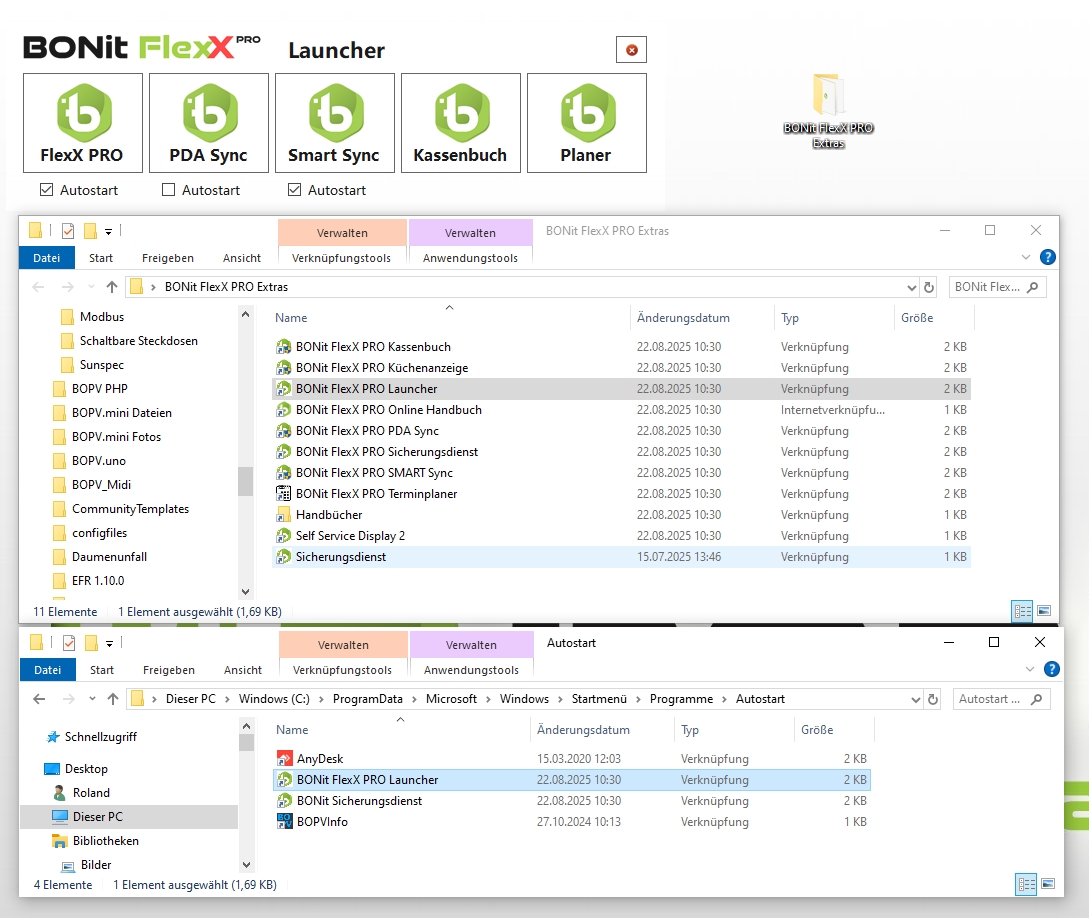Screen dimensions: 1089x918
Task: Enable Autostart for PDA Sync
Action: 168,190
